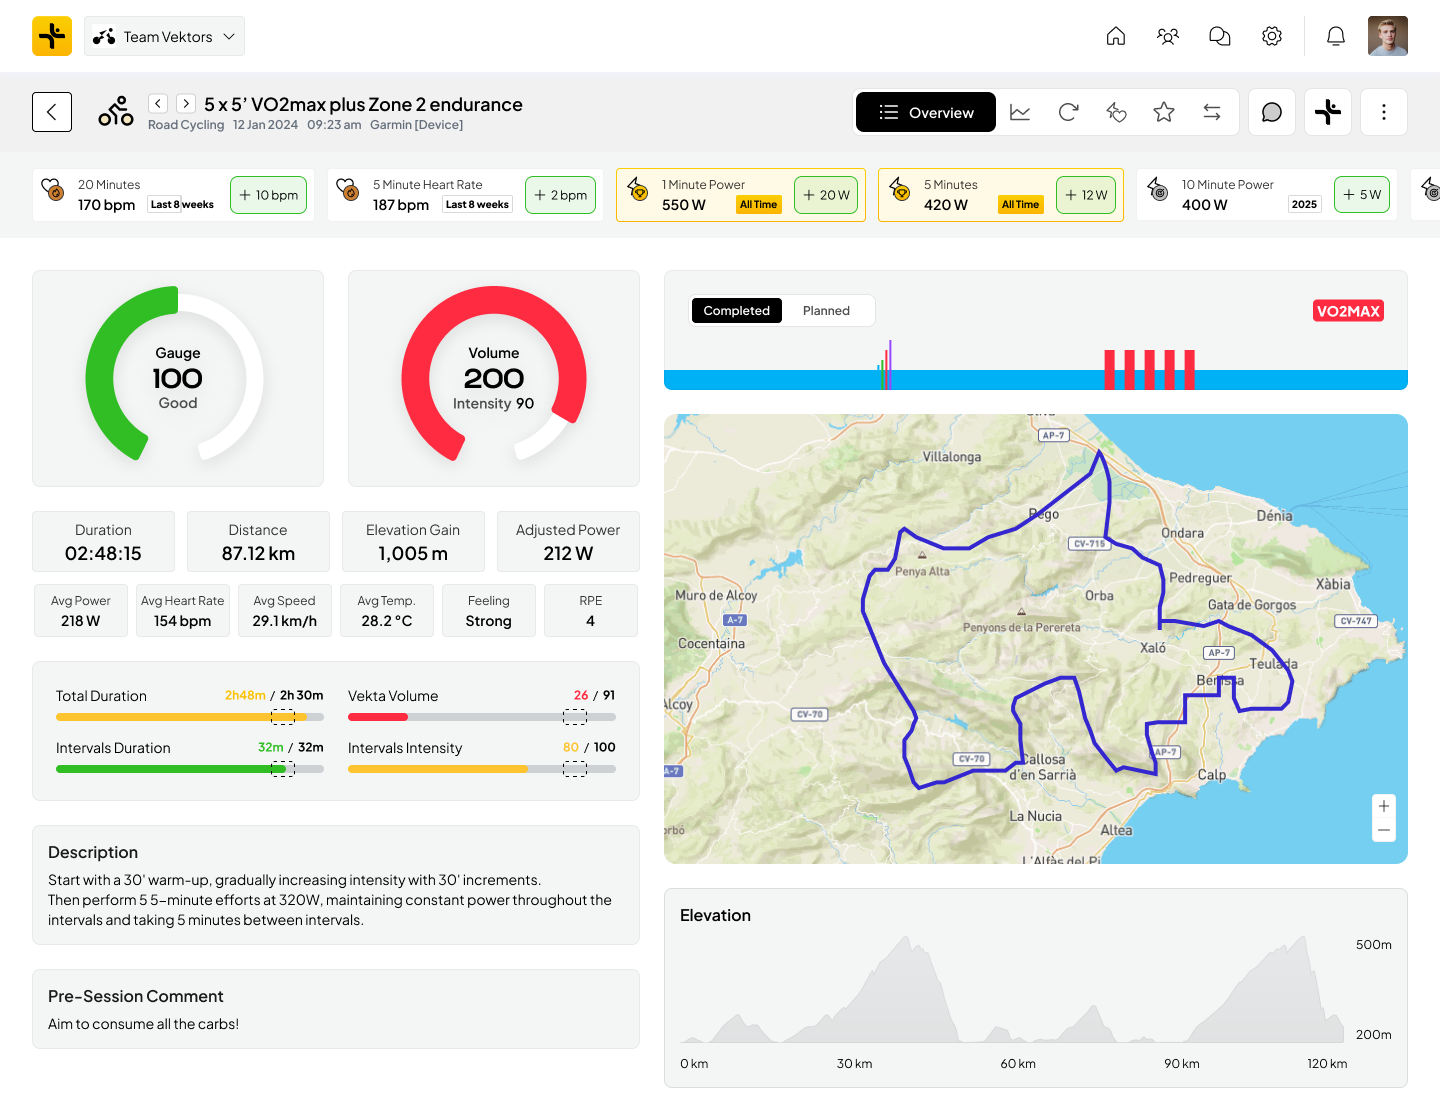Zoom out on the route map
Viewport: 1440px width, 1120px height.
[x=1384, y=831]
